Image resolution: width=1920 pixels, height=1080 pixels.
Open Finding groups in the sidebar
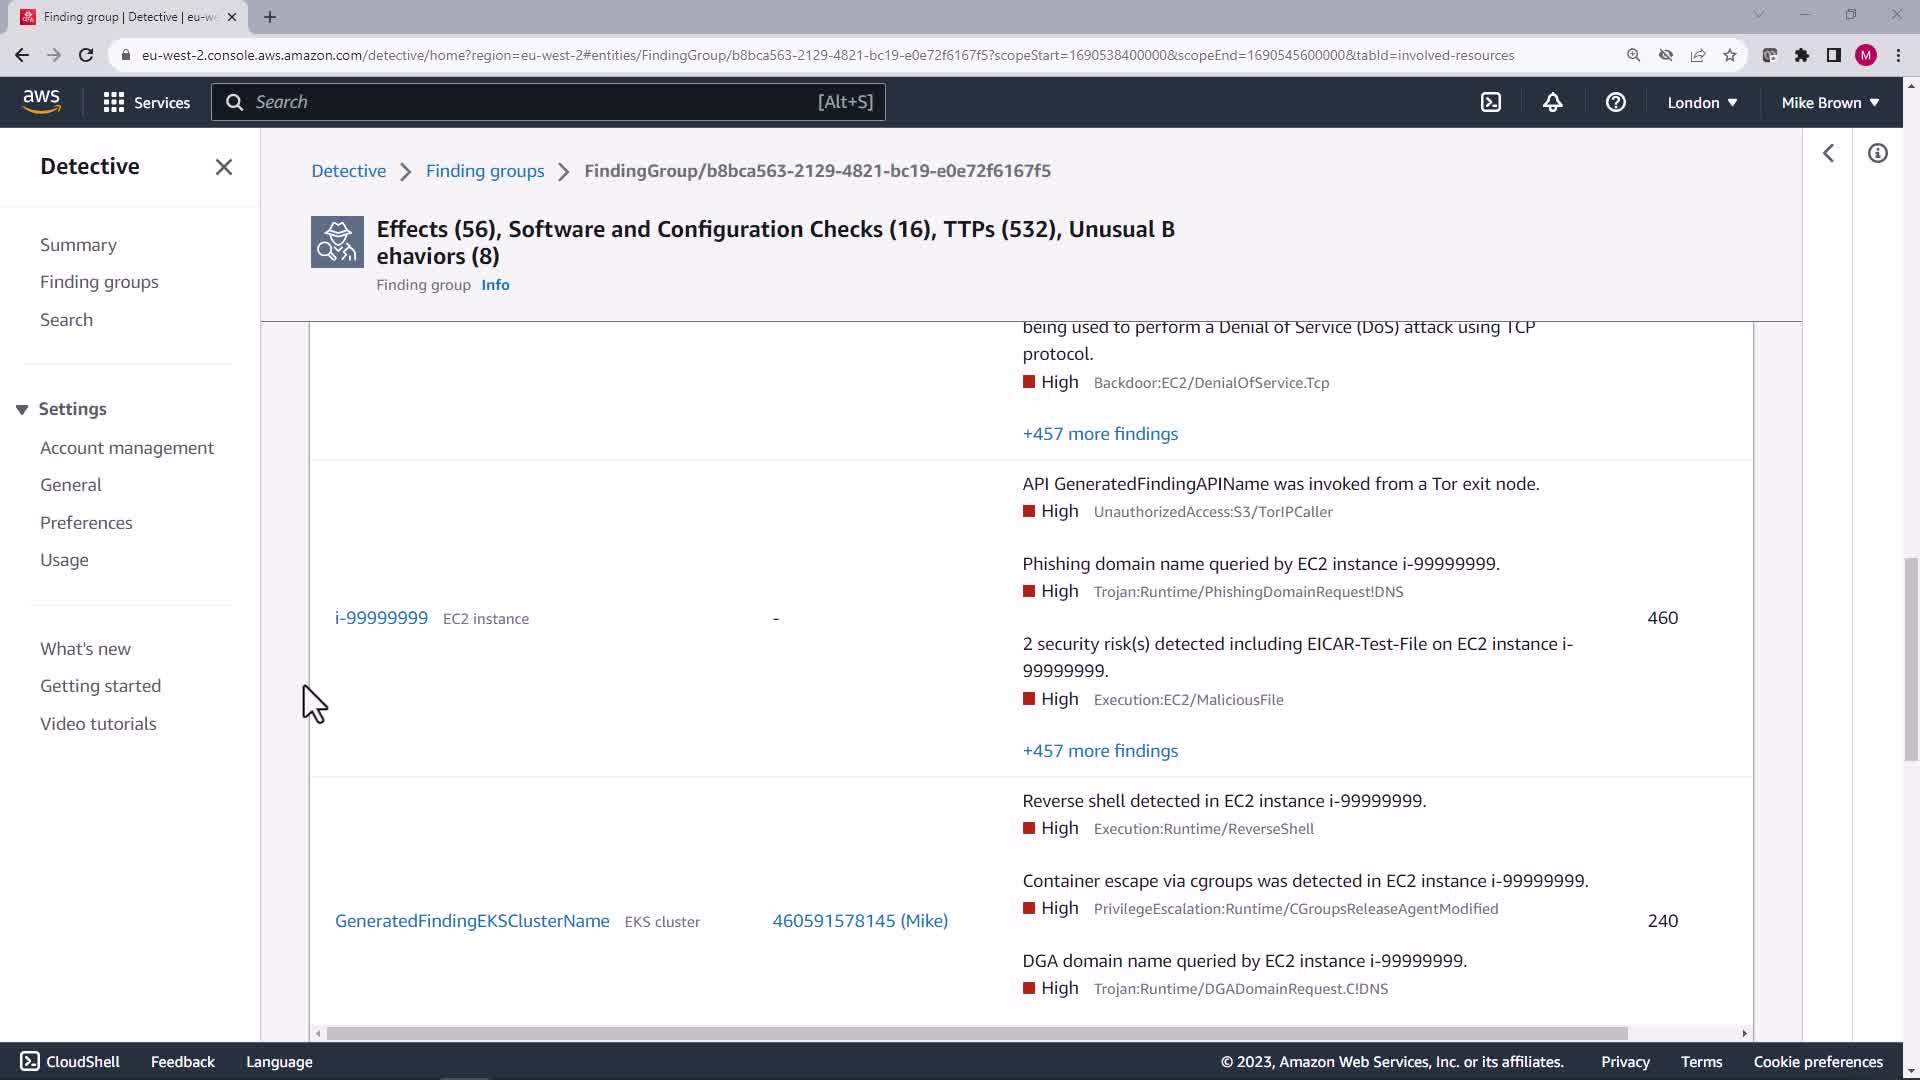(99, 282)
